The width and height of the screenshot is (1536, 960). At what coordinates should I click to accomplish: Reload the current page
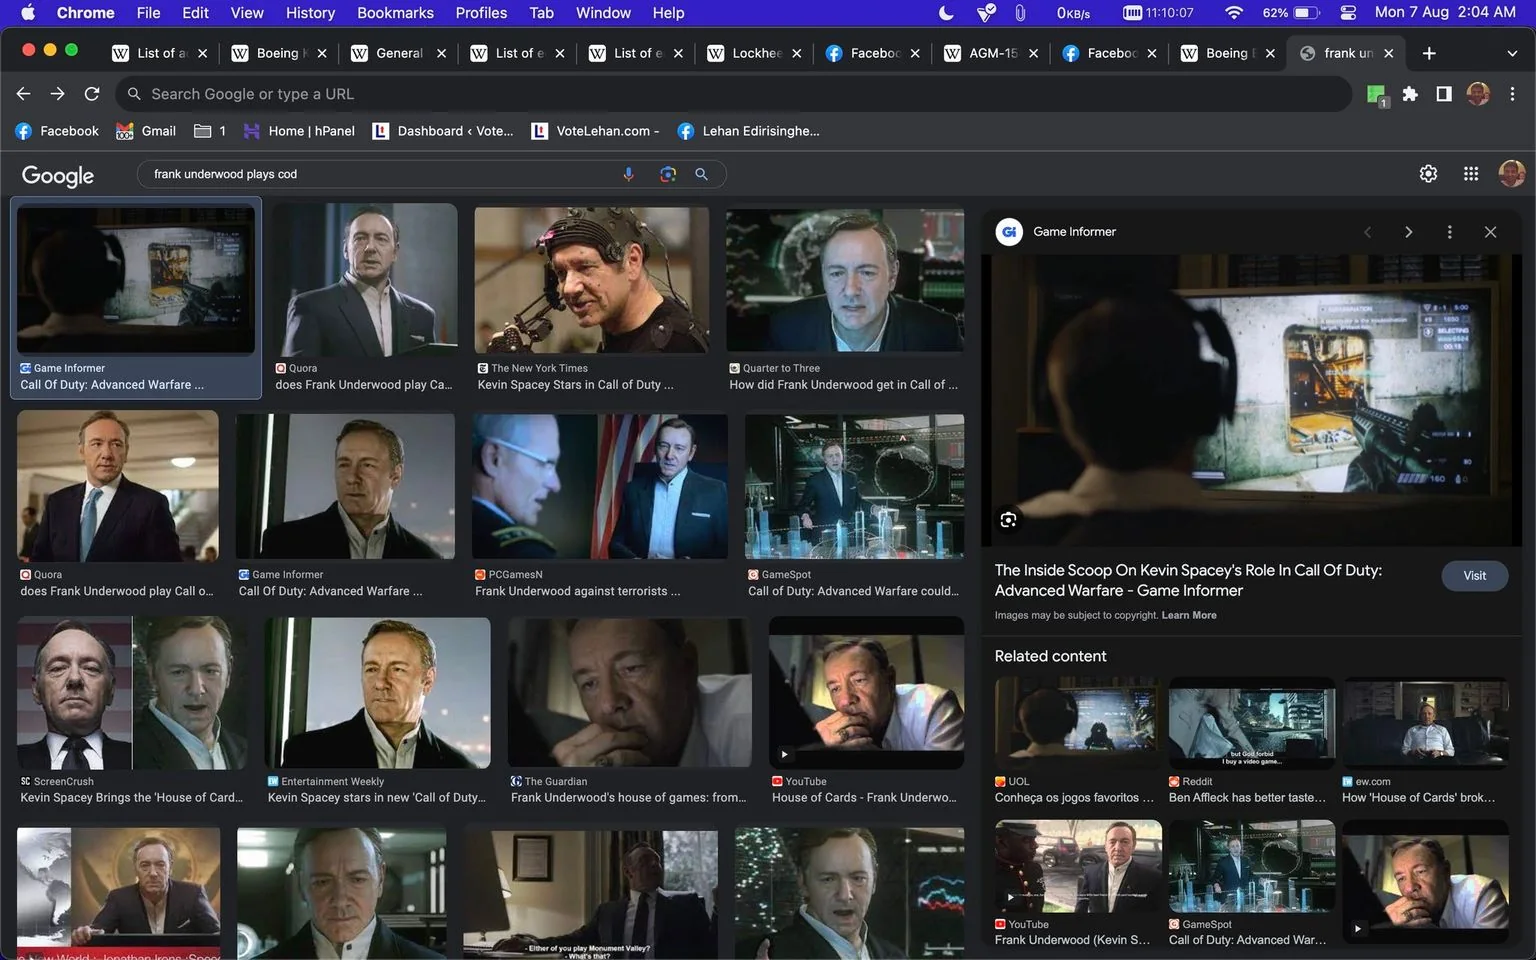[92, 93]
